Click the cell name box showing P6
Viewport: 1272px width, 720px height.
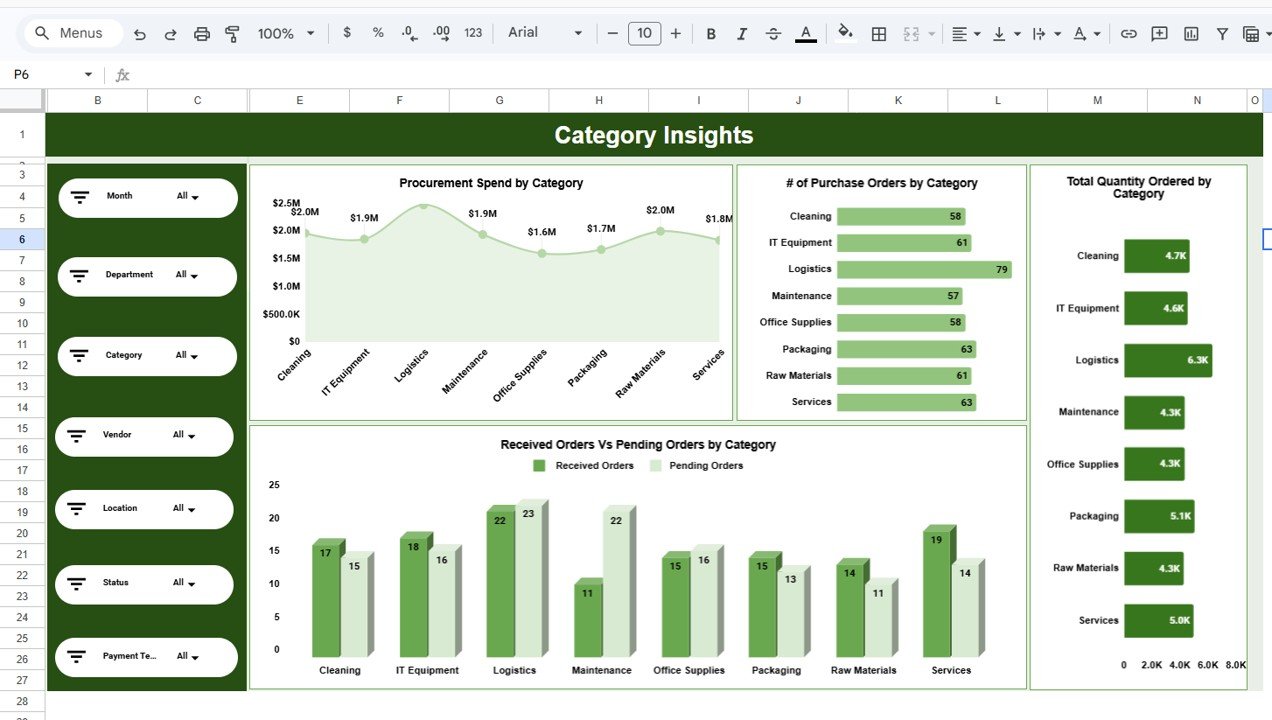pyautogui.click(x=45, y=74)
